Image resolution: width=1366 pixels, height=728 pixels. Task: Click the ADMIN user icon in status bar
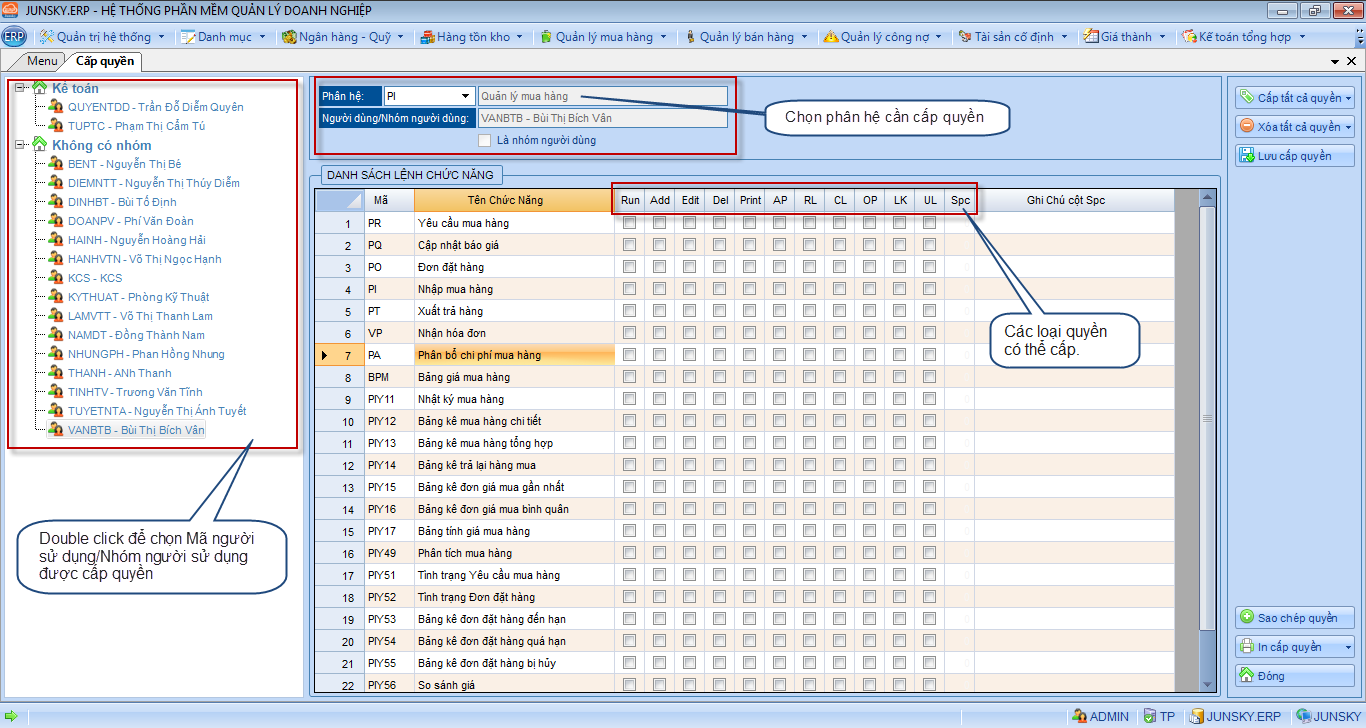(1079, 716)
